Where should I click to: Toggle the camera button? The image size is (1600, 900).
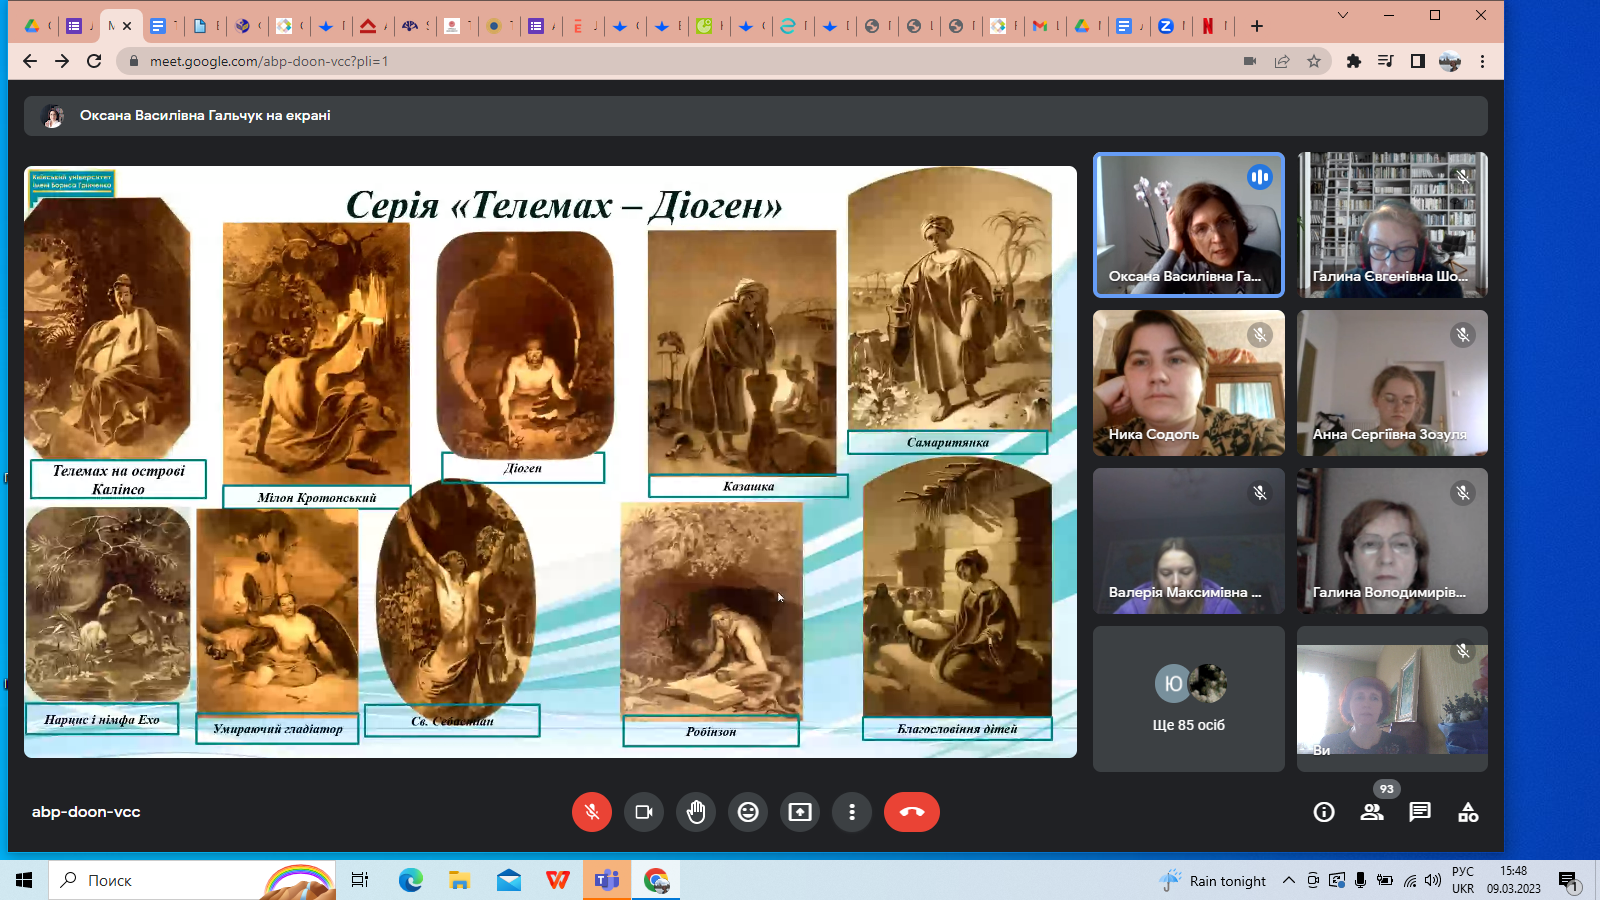tap(643, 812)
